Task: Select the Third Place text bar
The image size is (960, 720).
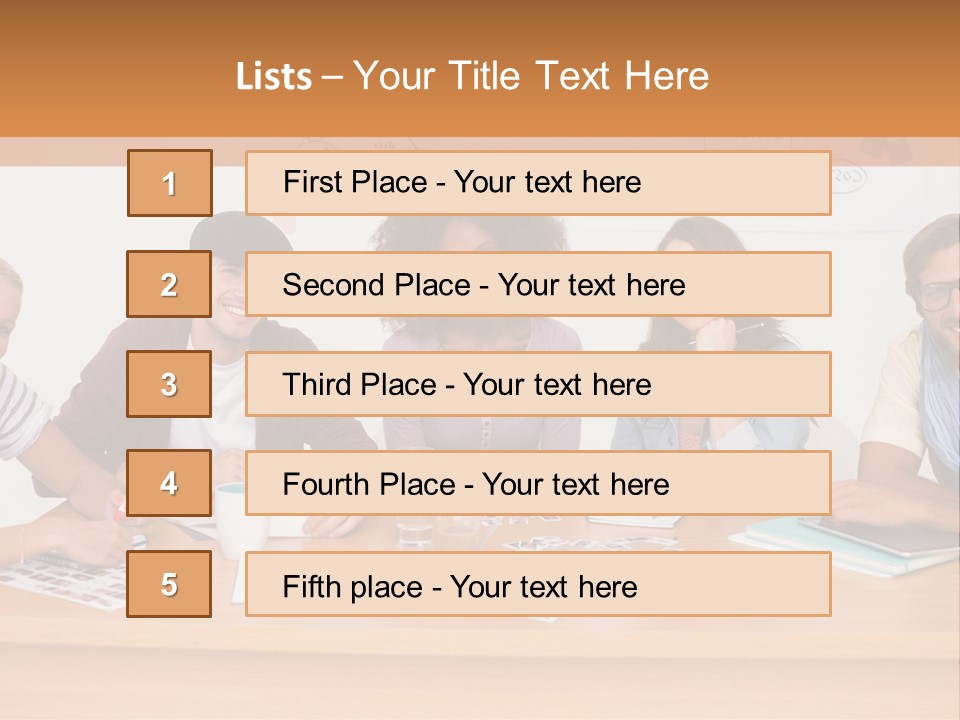Action: click(538, 384)
